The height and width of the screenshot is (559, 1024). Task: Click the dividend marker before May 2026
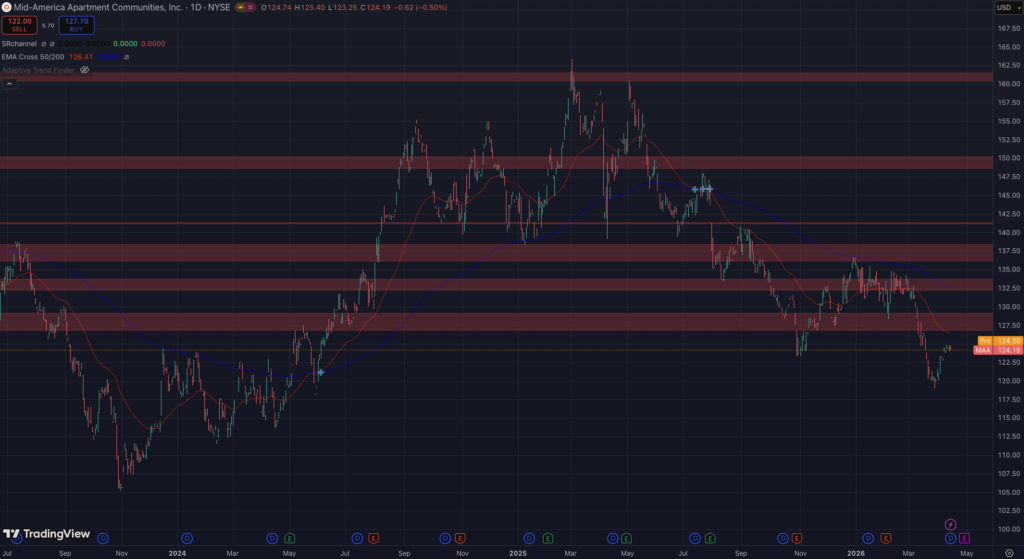pos(951,538)
